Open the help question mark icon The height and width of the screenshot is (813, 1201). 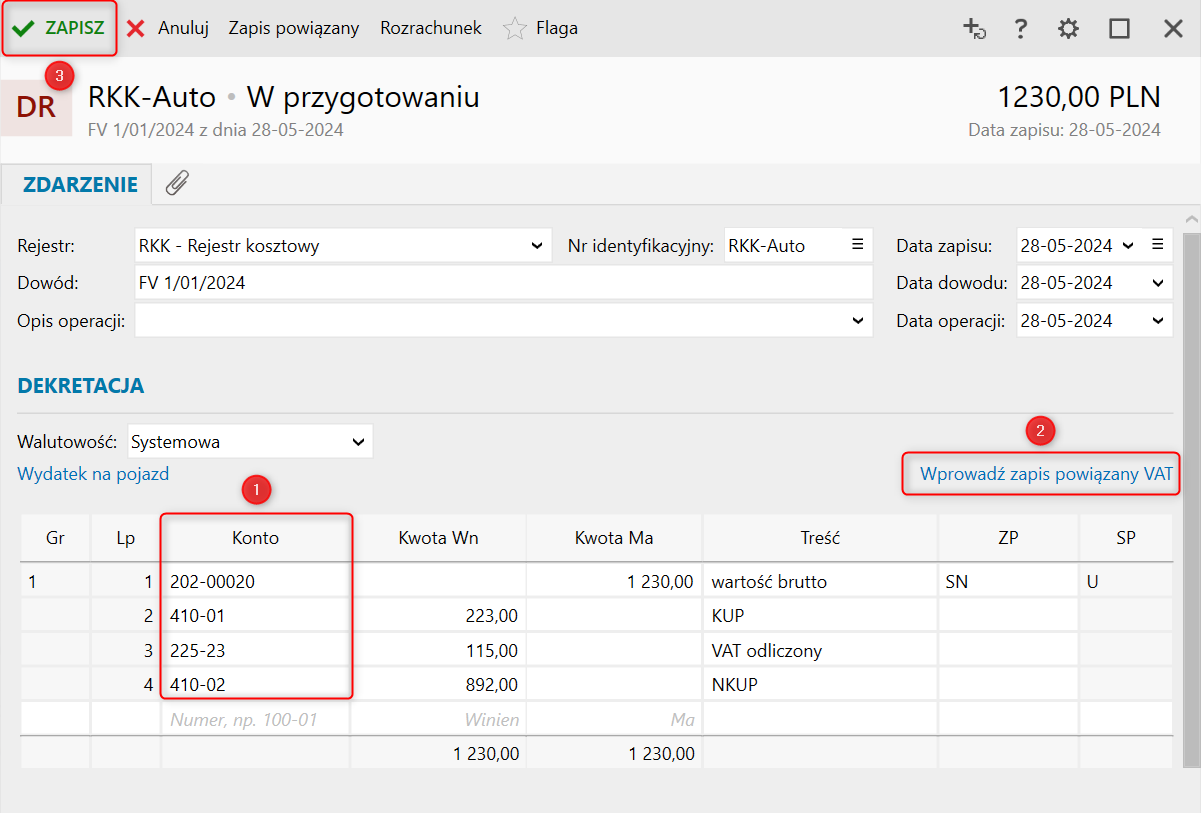tap(1020, 29)
